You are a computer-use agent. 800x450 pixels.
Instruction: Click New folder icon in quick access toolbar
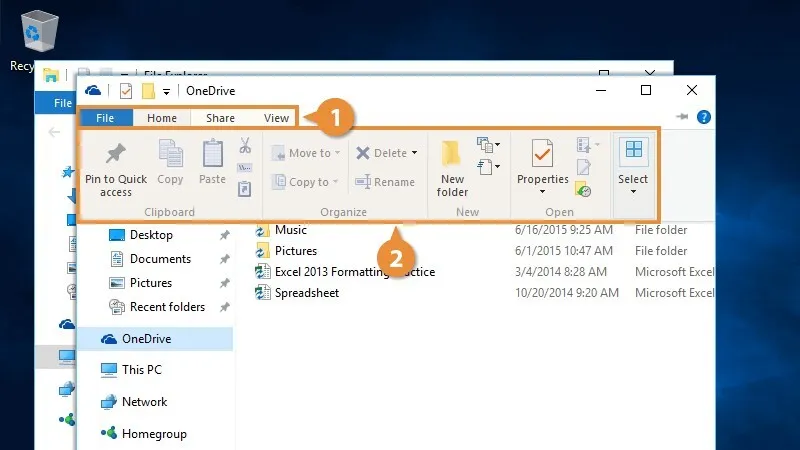point(148,91)
